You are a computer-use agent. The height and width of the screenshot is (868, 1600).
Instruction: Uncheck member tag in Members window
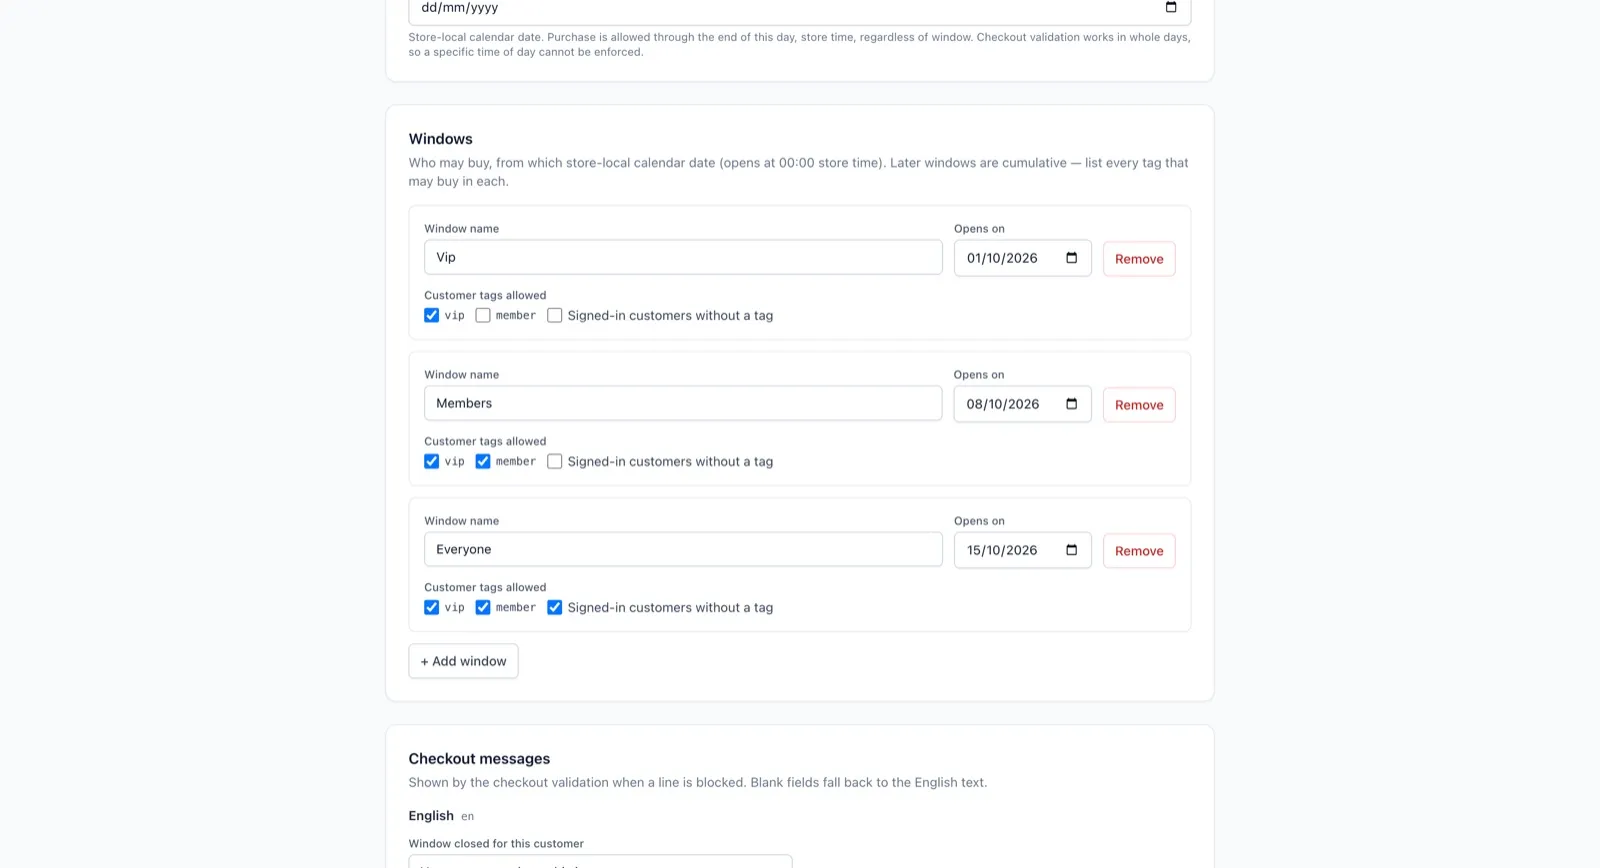point(483,461)
